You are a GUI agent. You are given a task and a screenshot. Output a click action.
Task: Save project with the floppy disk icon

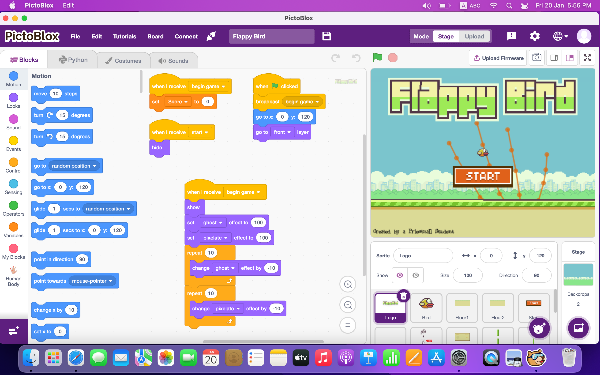(326, 36)
